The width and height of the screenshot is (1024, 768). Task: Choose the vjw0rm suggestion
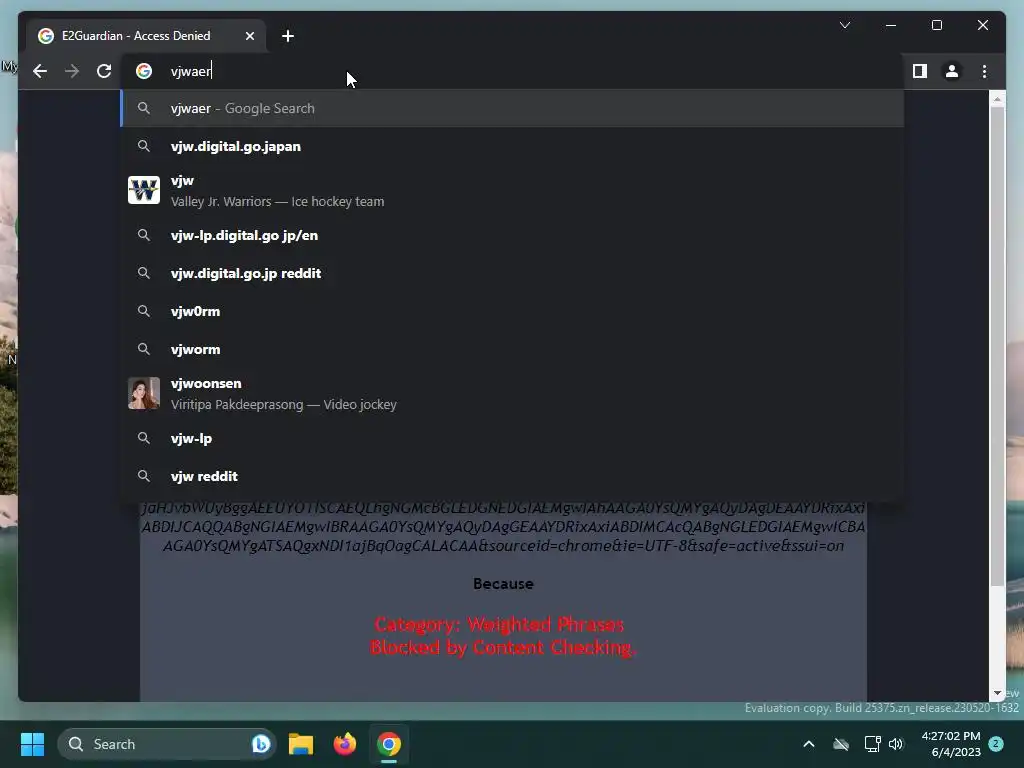point(512,311)
